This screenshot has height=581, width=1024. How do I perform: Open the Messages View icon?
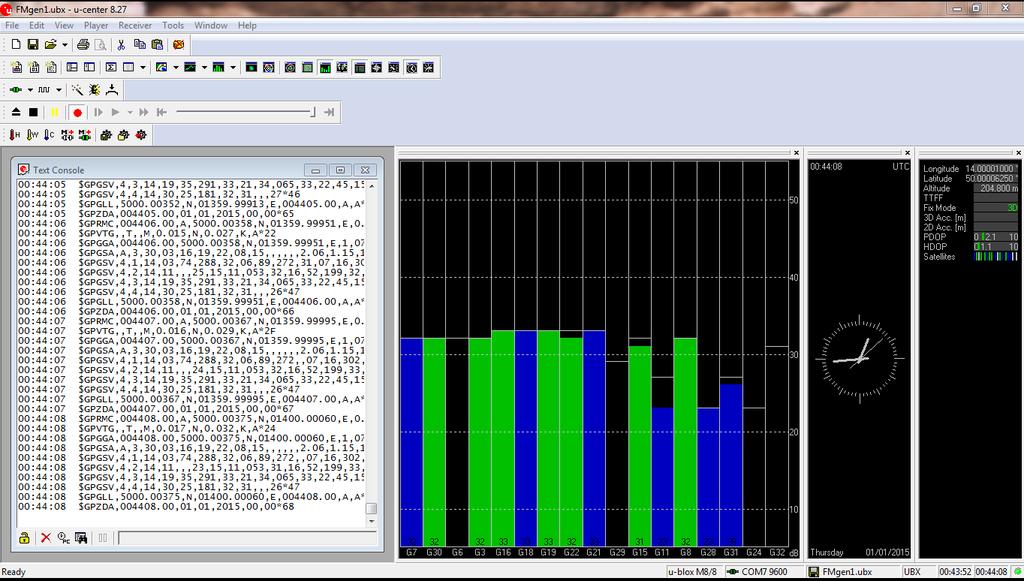(72, 67)
